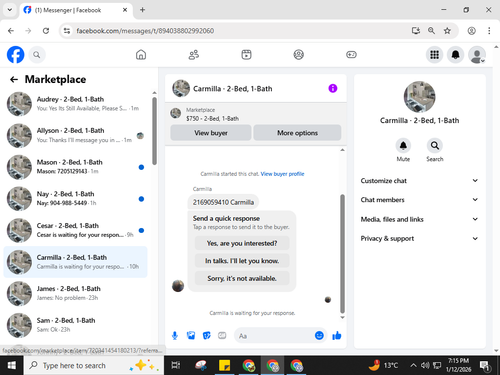Mute the Carmilla conversation

coord(403,146)
